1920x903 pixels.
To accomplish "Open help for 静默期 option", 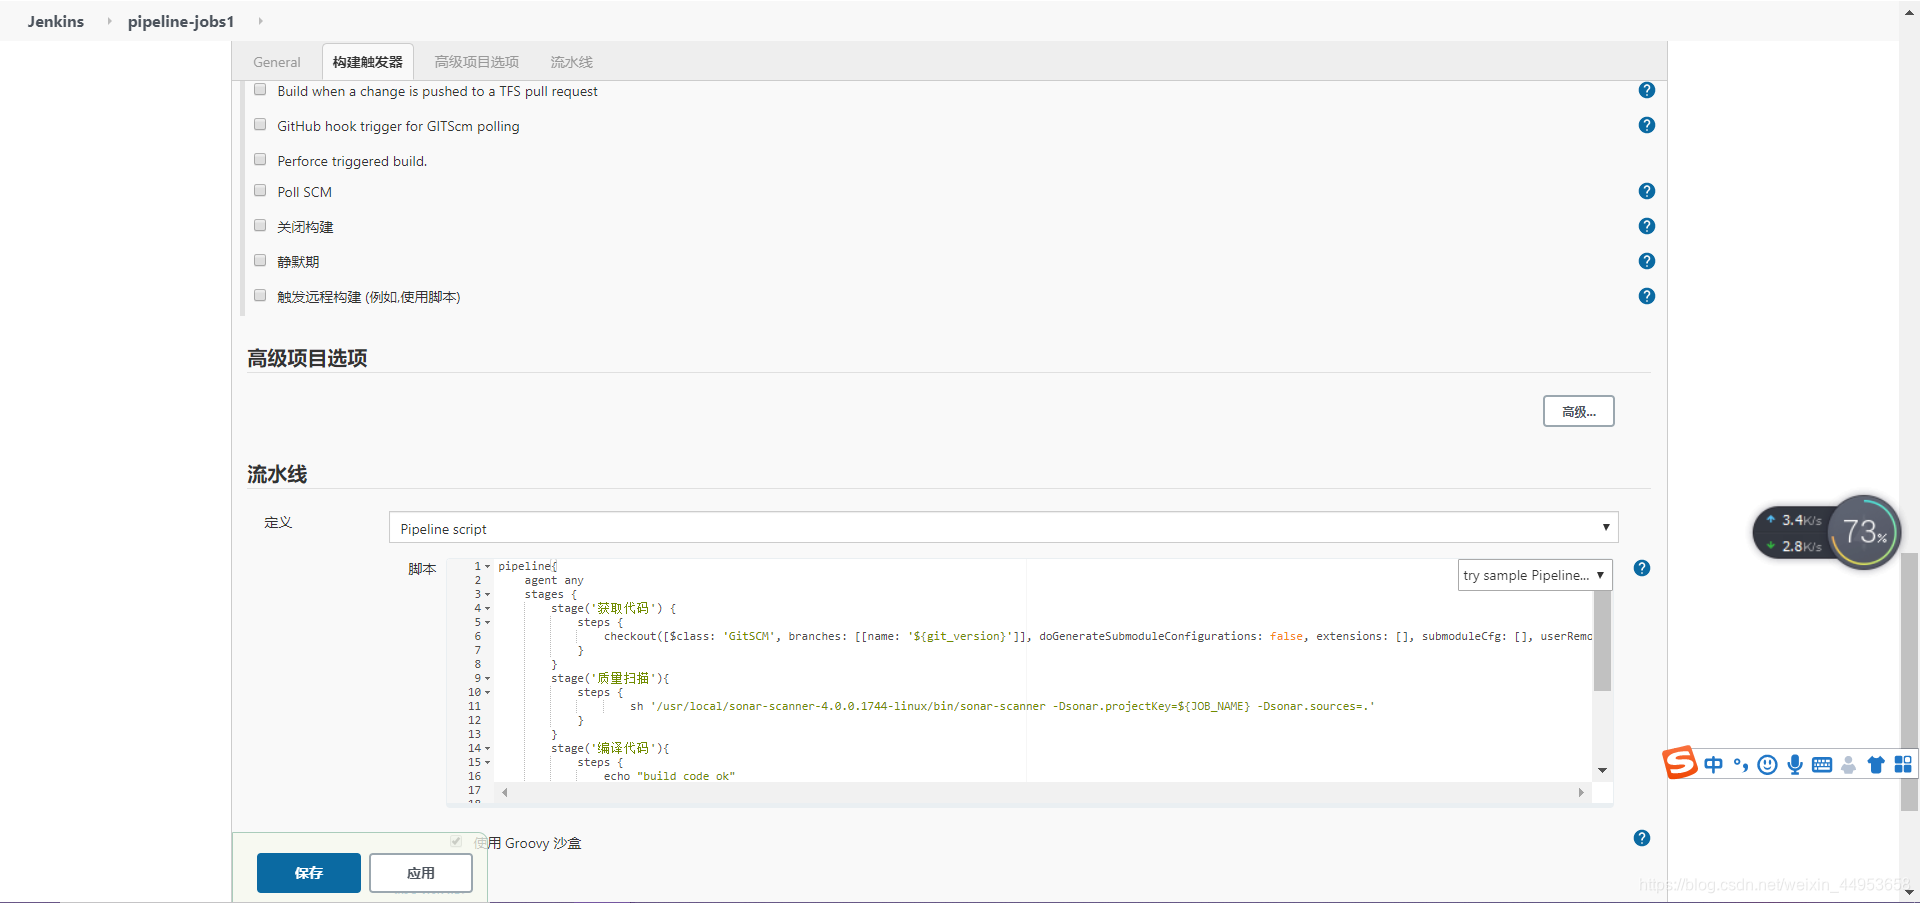I will [x=1646, y=262].
